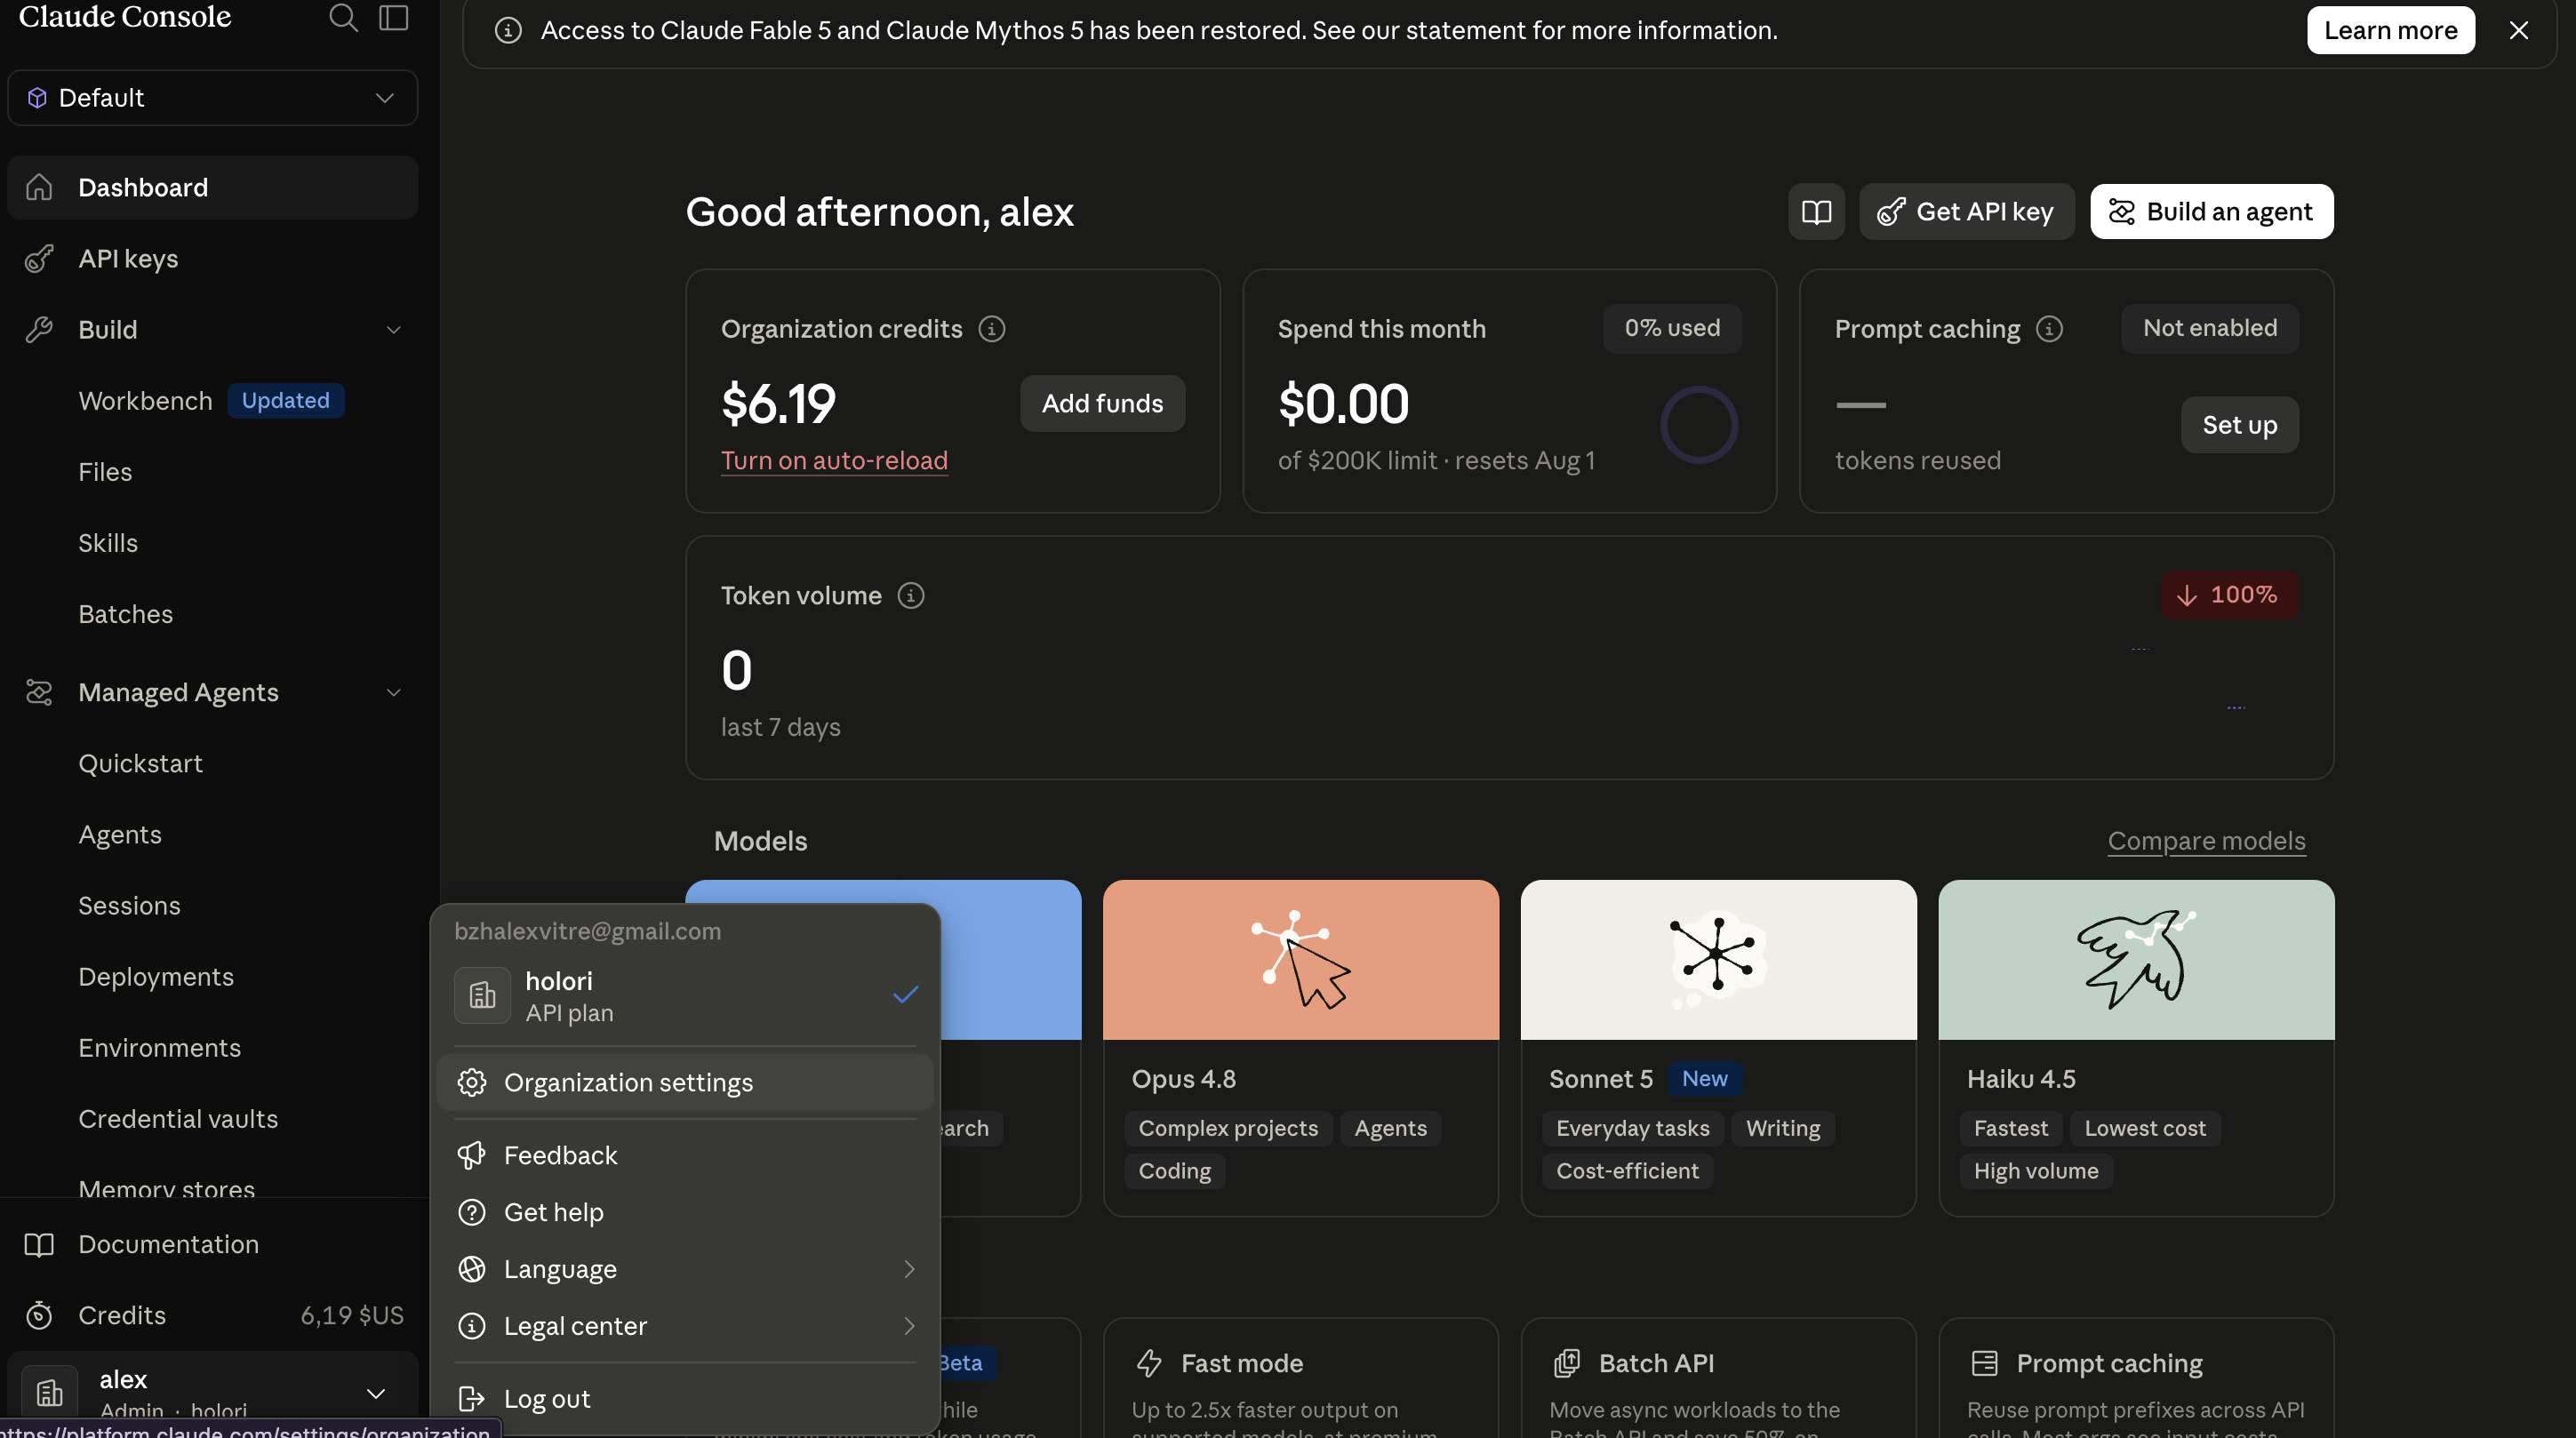This screenshot has height=1438, width=2576.
Task: Collapse the Managed Agents section chevron
Action: point(393,692)
